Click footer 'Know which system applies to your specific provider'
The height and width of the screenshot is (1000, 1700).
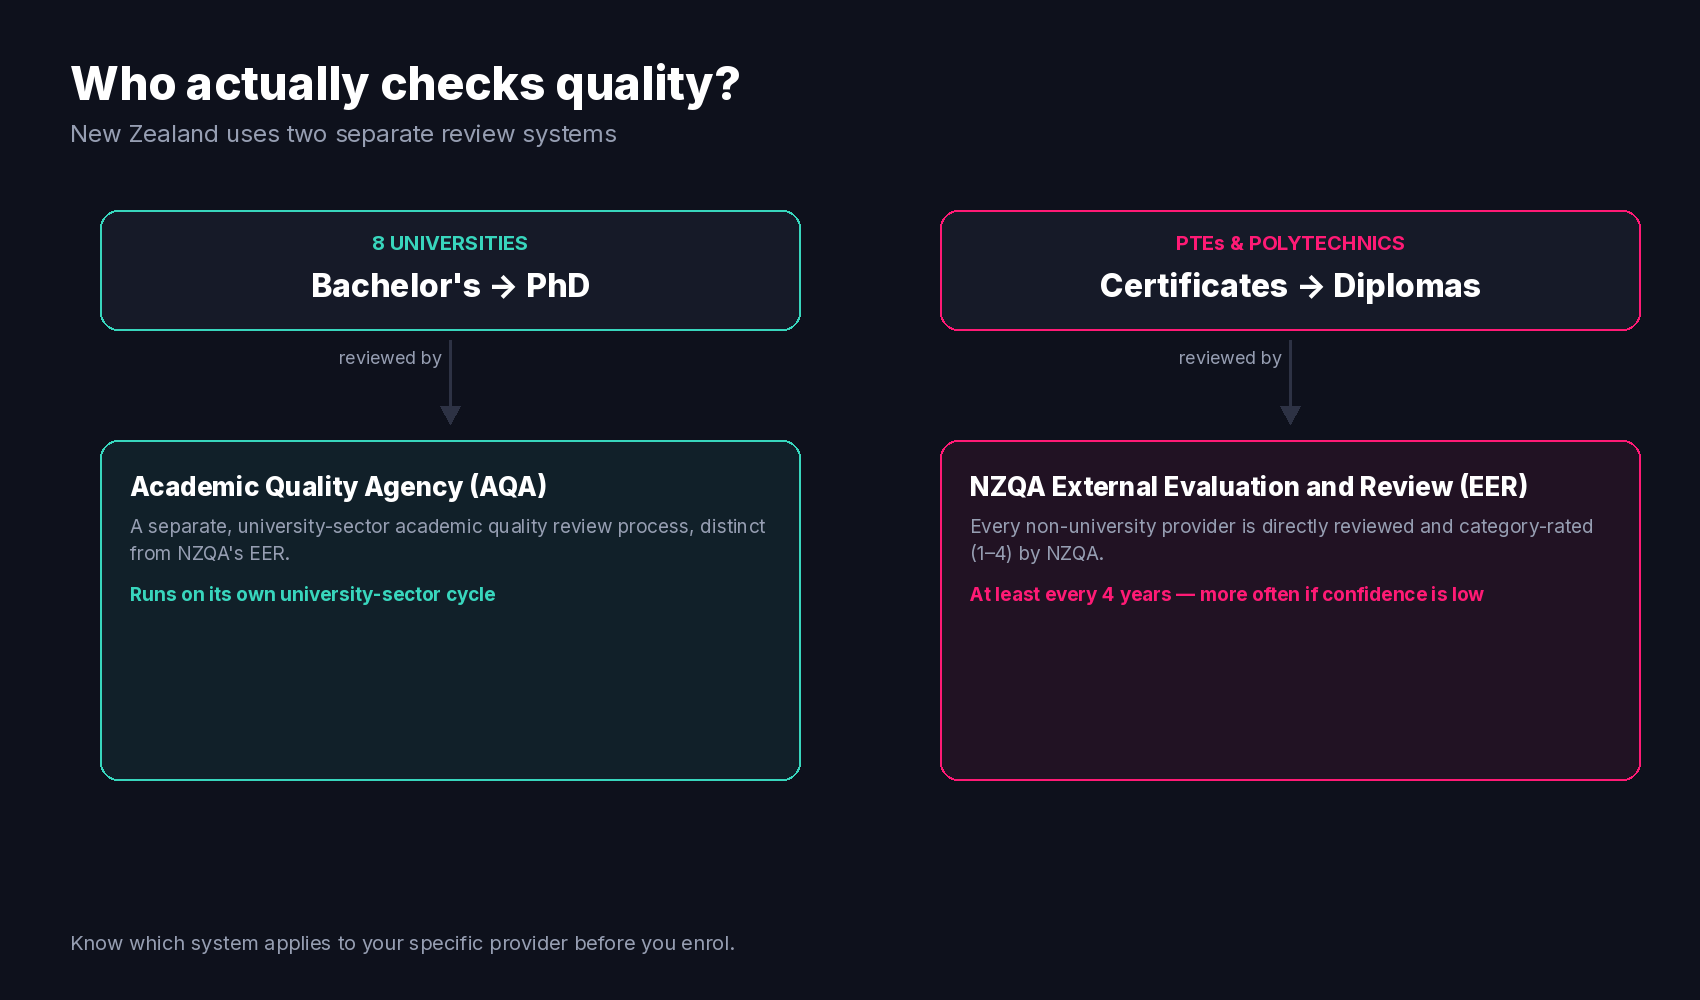click(x=403, y=944)
